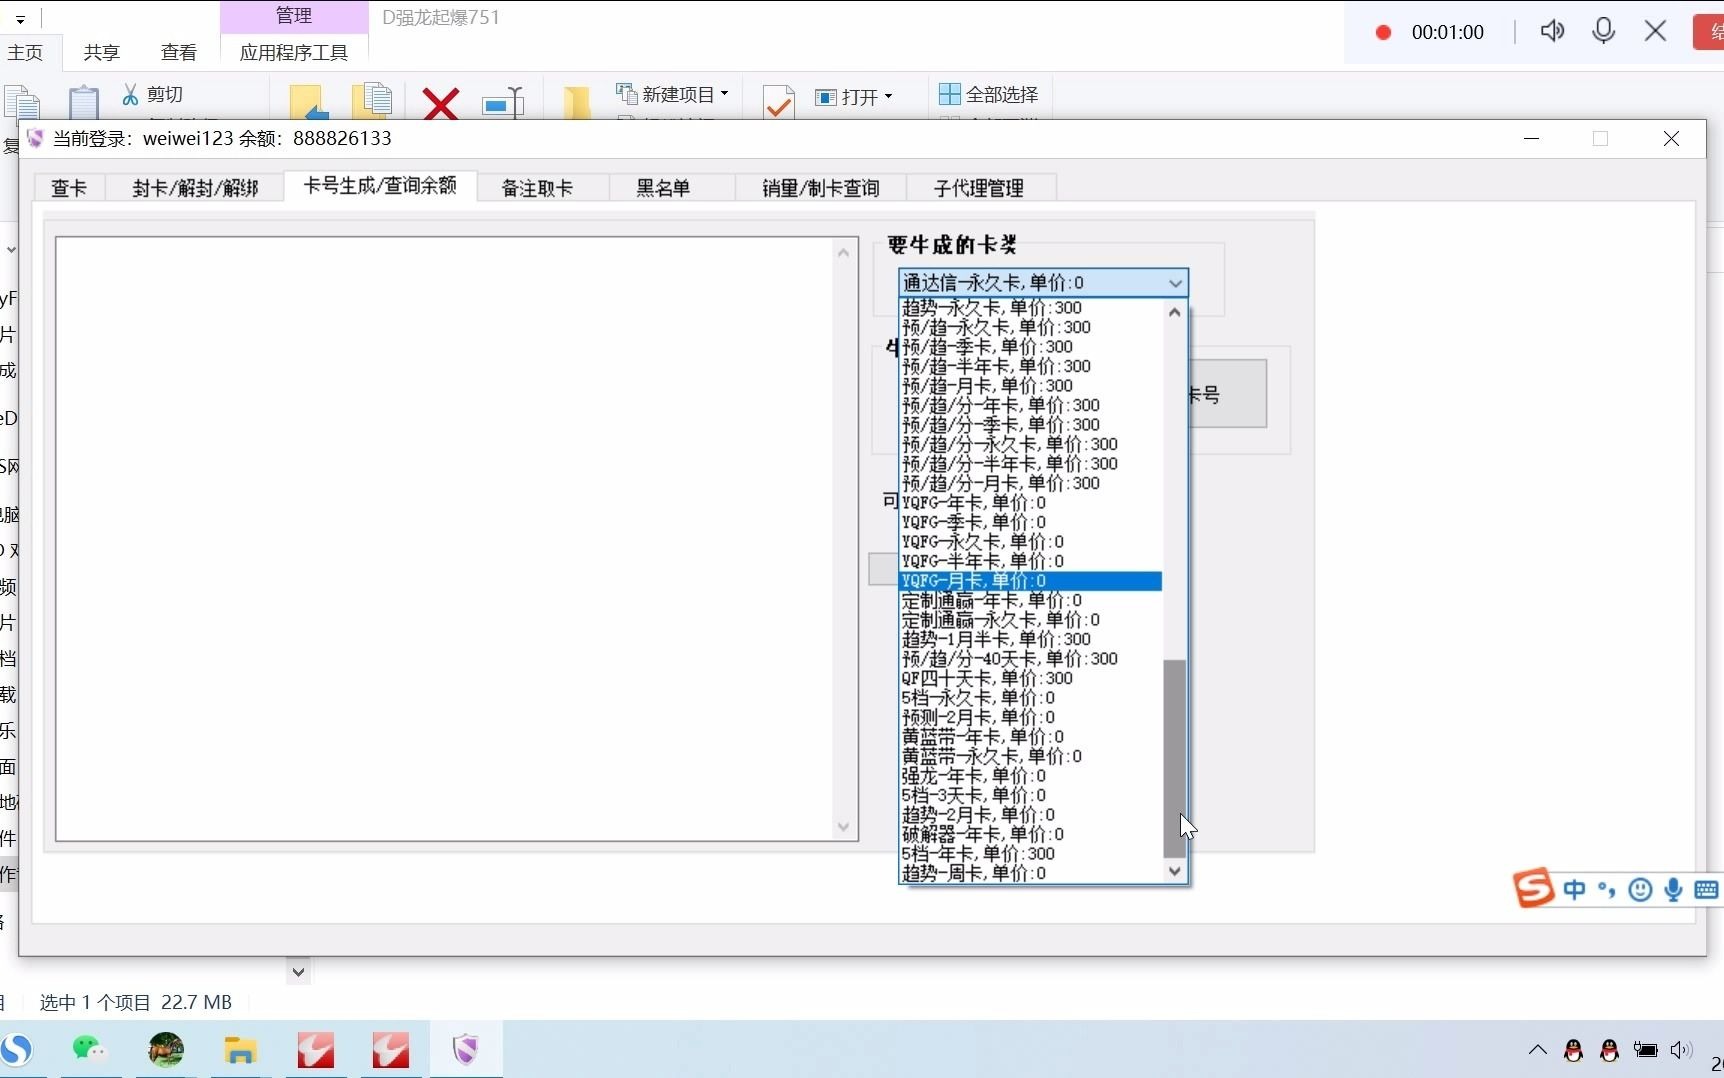Choose 定制通赢-永久卡 option

[1030, 620]
